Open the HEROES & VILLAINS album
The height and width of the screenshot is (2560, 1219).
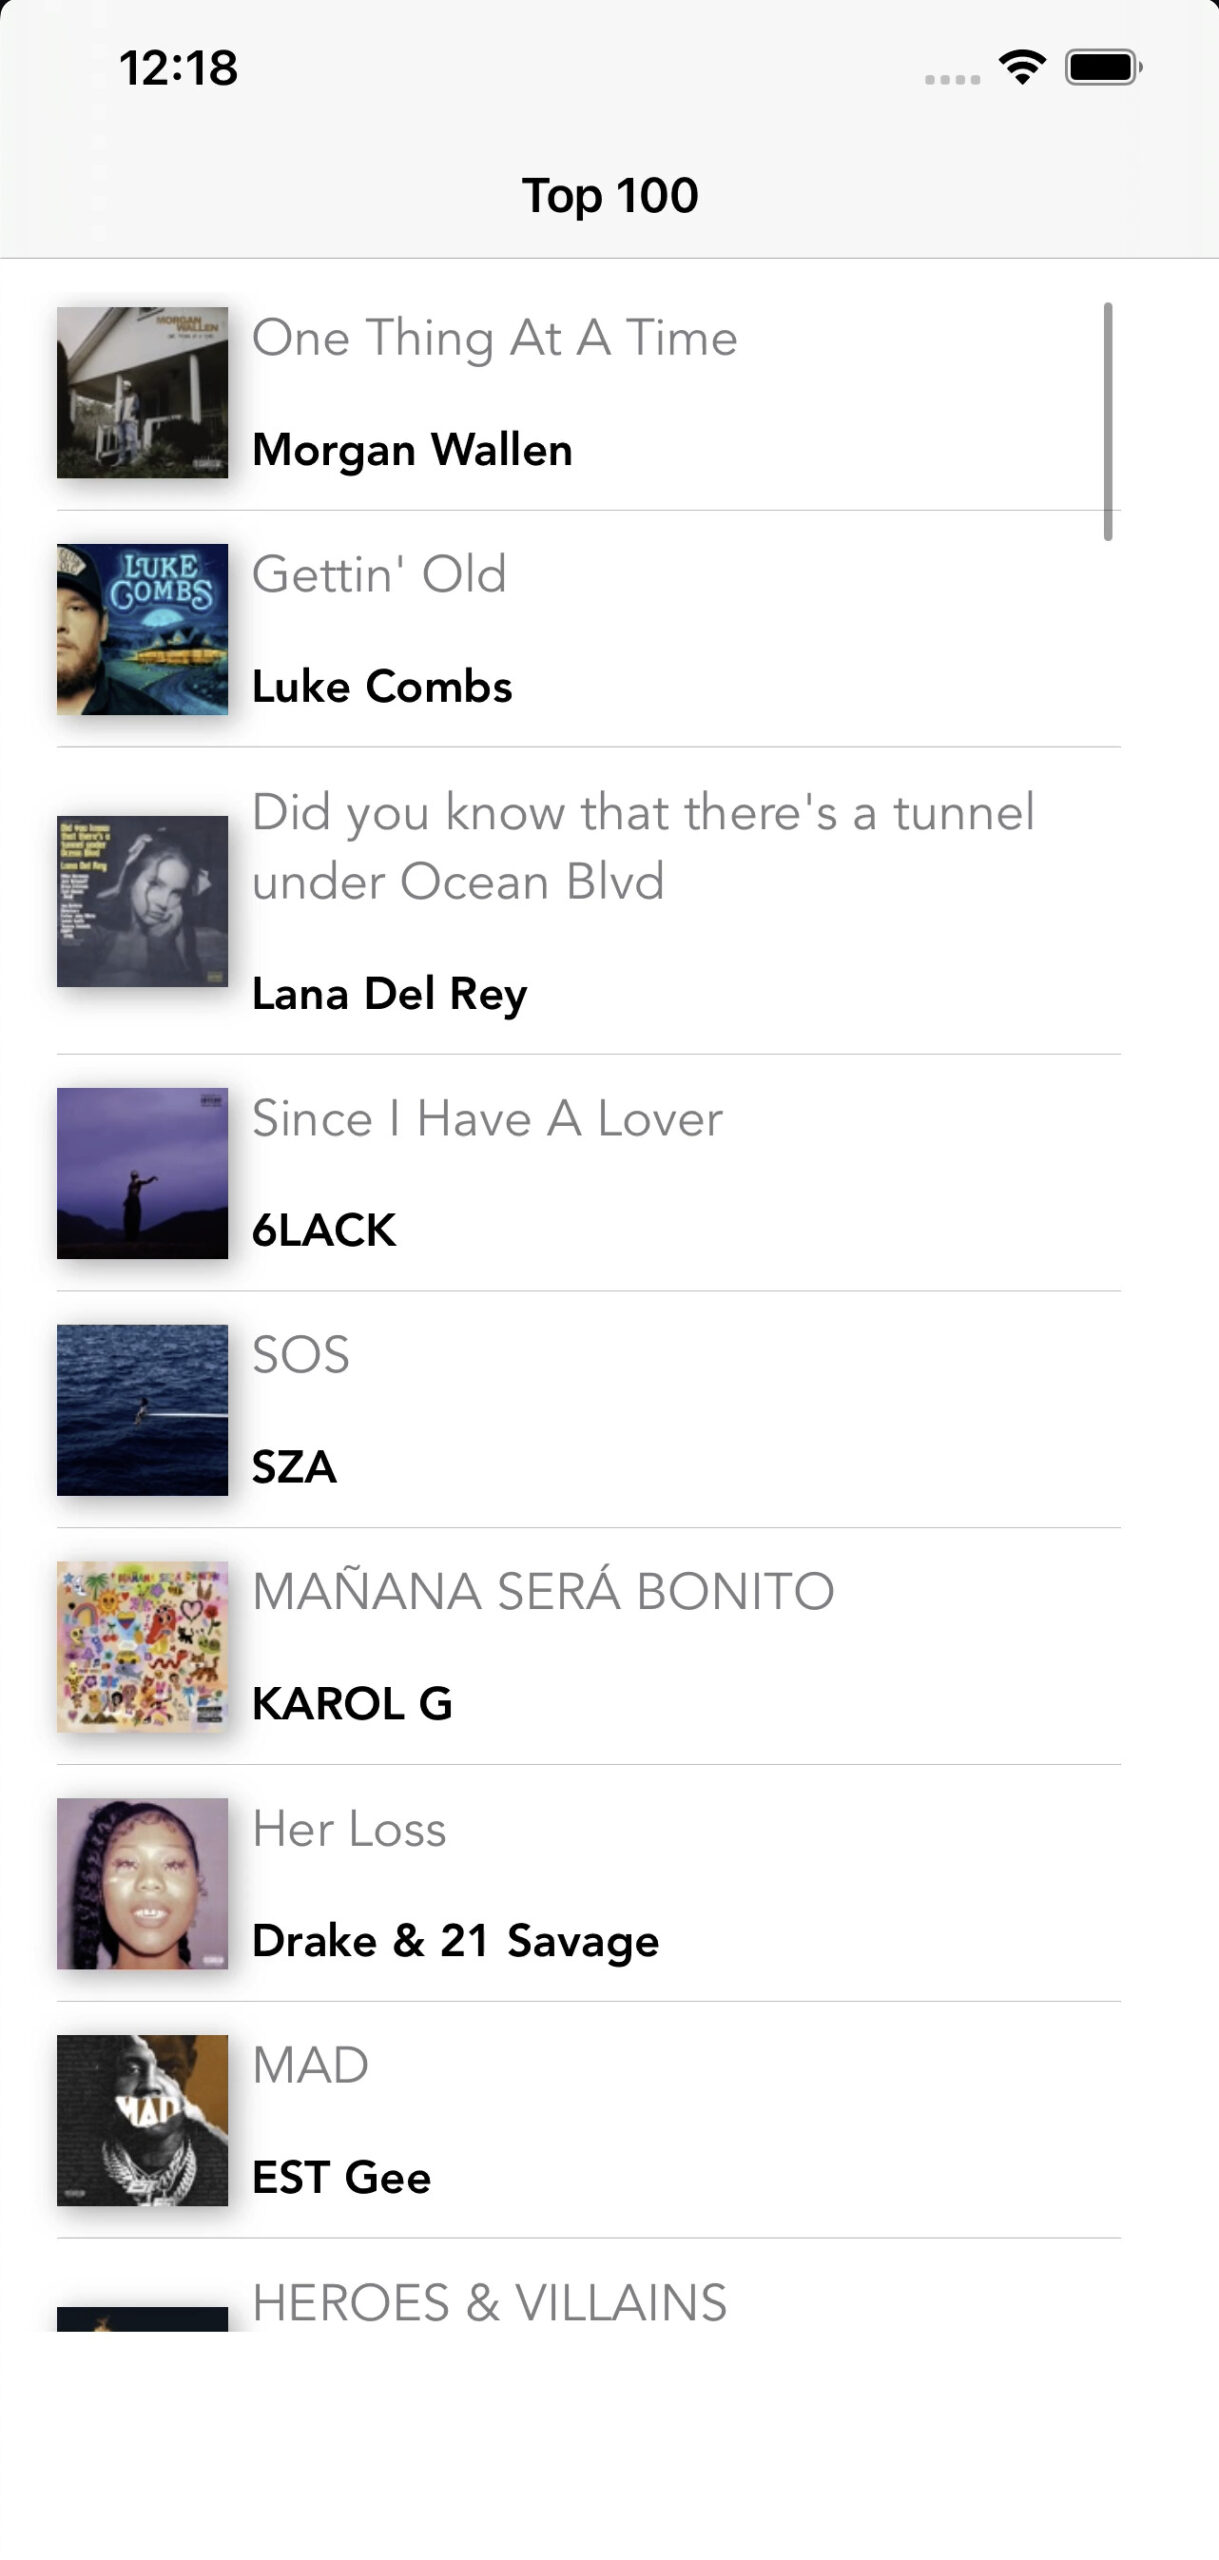click(488, 2302)
